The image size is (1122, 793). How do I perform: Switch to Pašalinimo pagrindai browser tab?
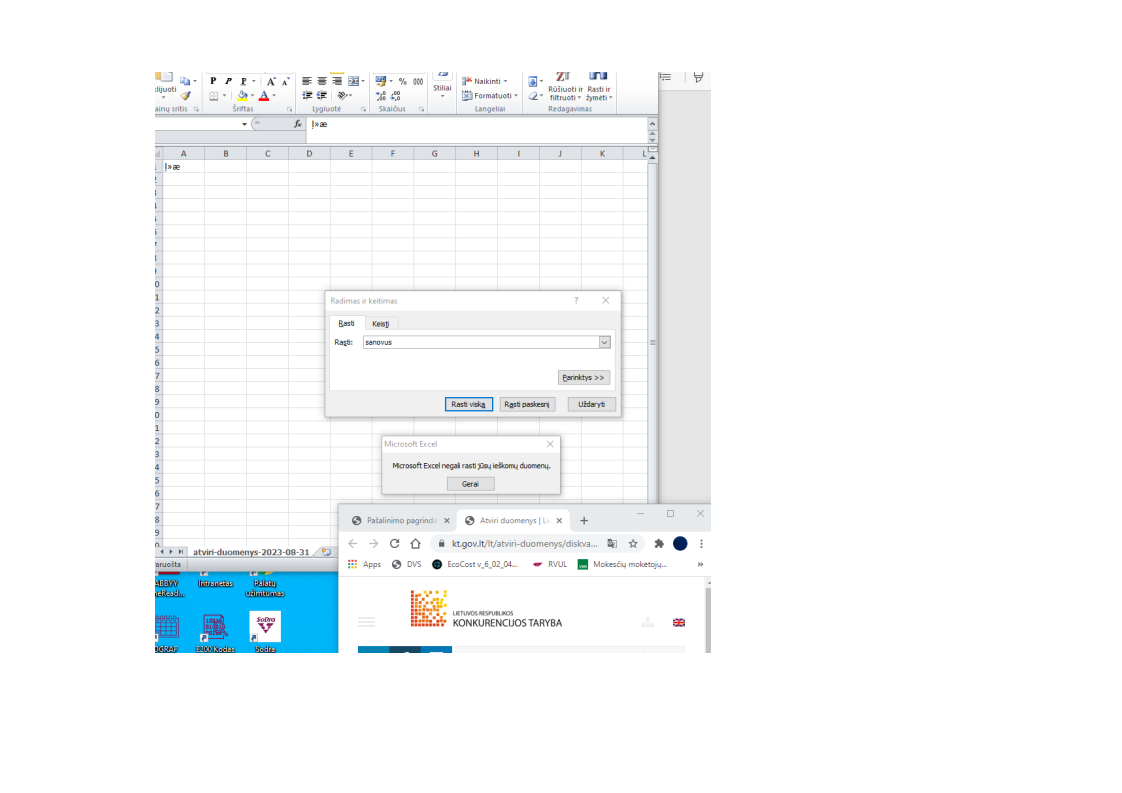tap(395, 520)
